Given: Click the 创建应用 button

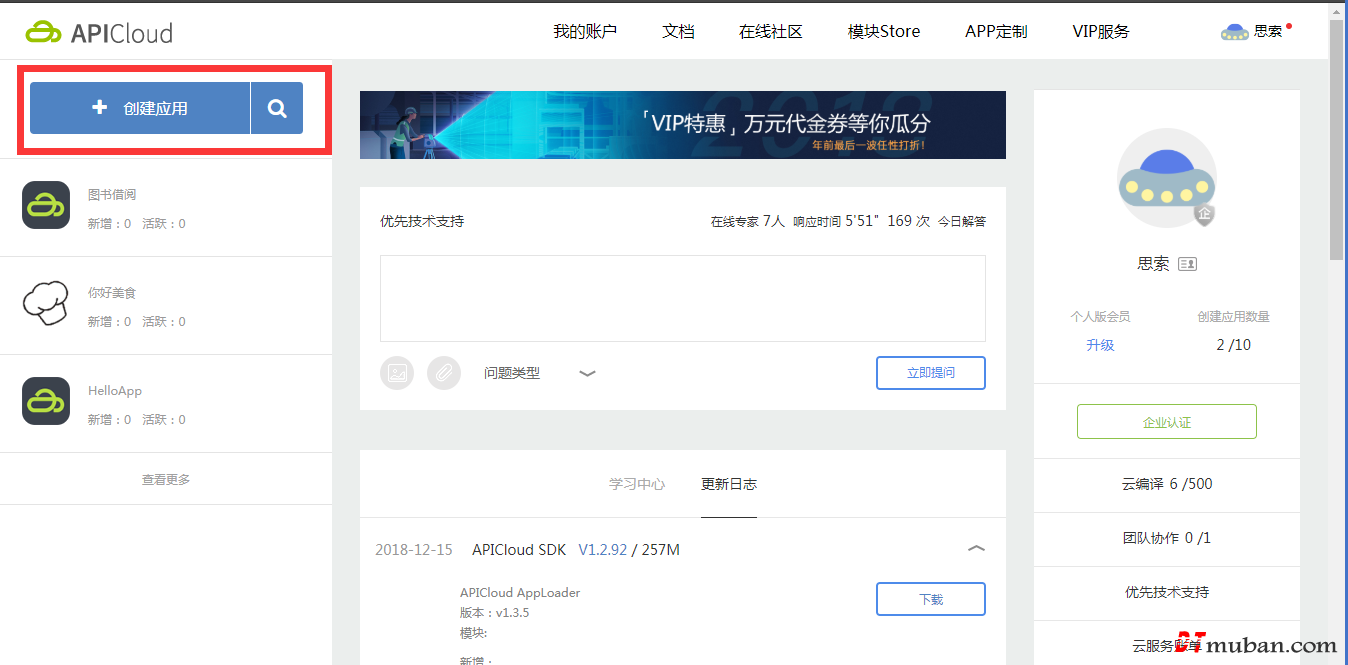Looking at the screenshot, I should click(x=140, y=108).
